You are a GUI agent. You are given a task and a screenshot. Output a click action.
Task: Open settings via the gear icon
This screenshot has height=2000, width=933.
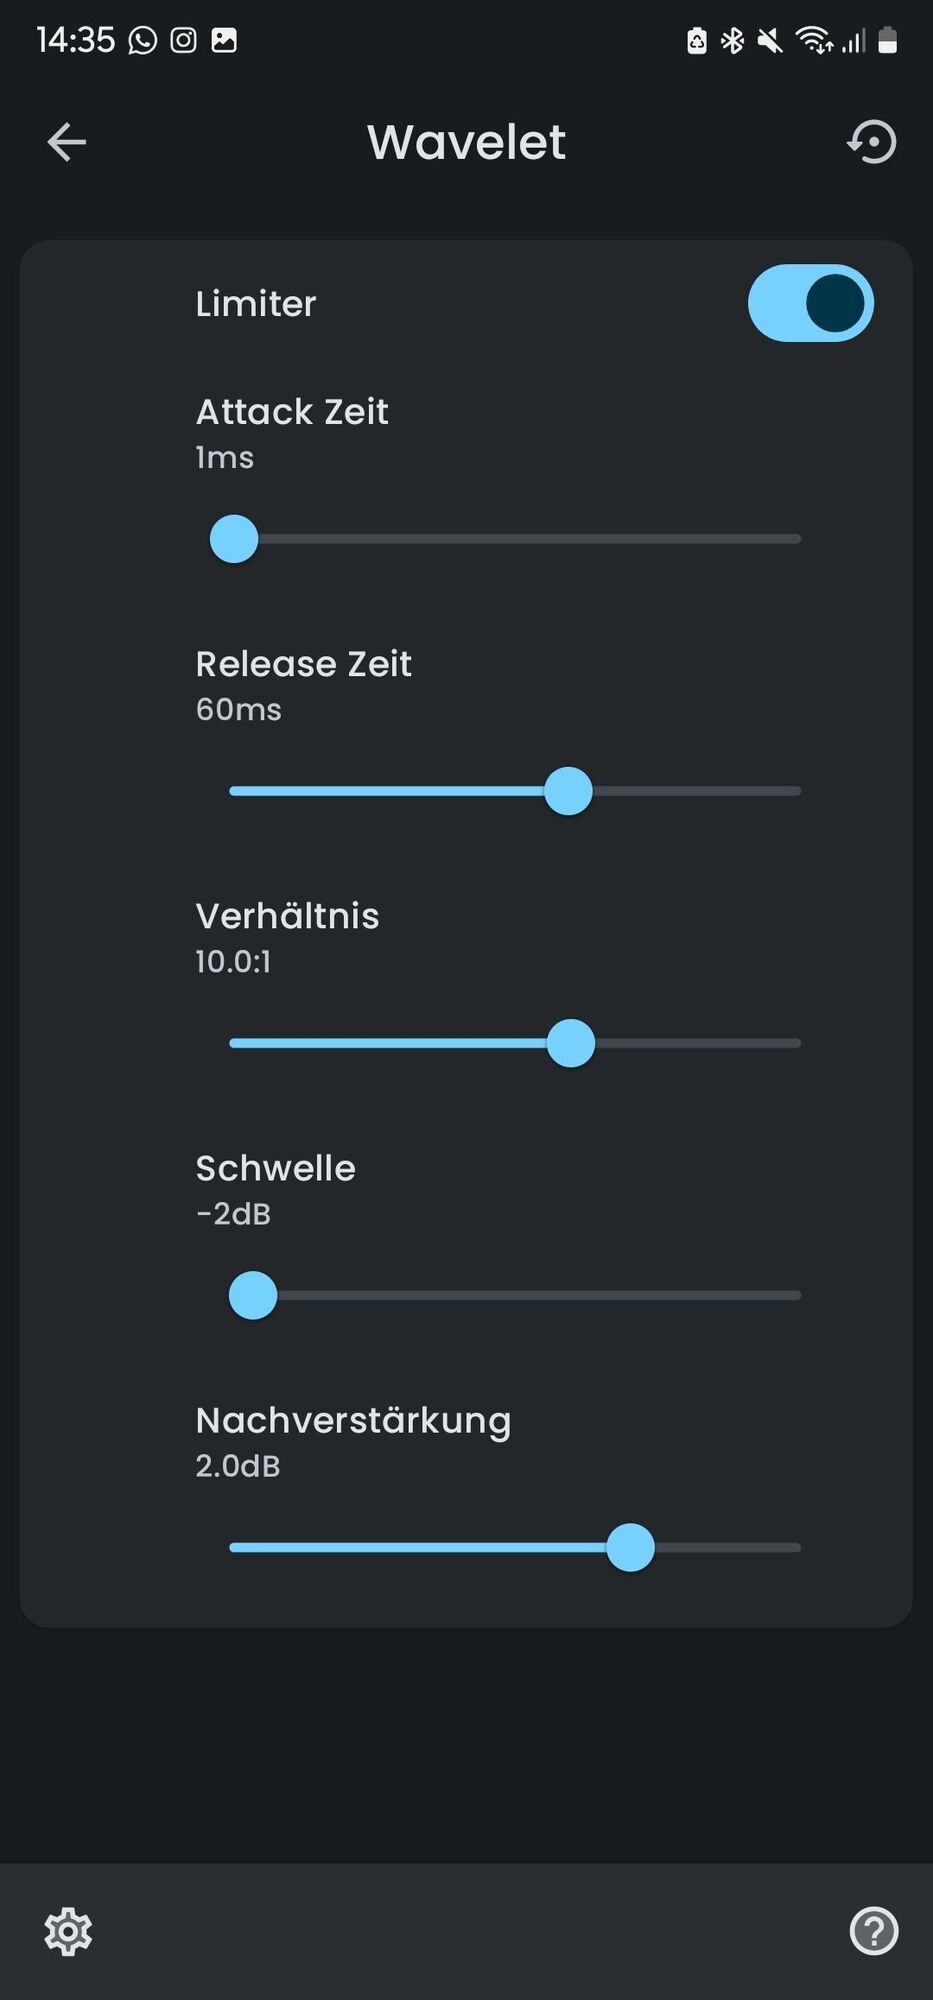pyautogui.click(x=68, y=1931)
